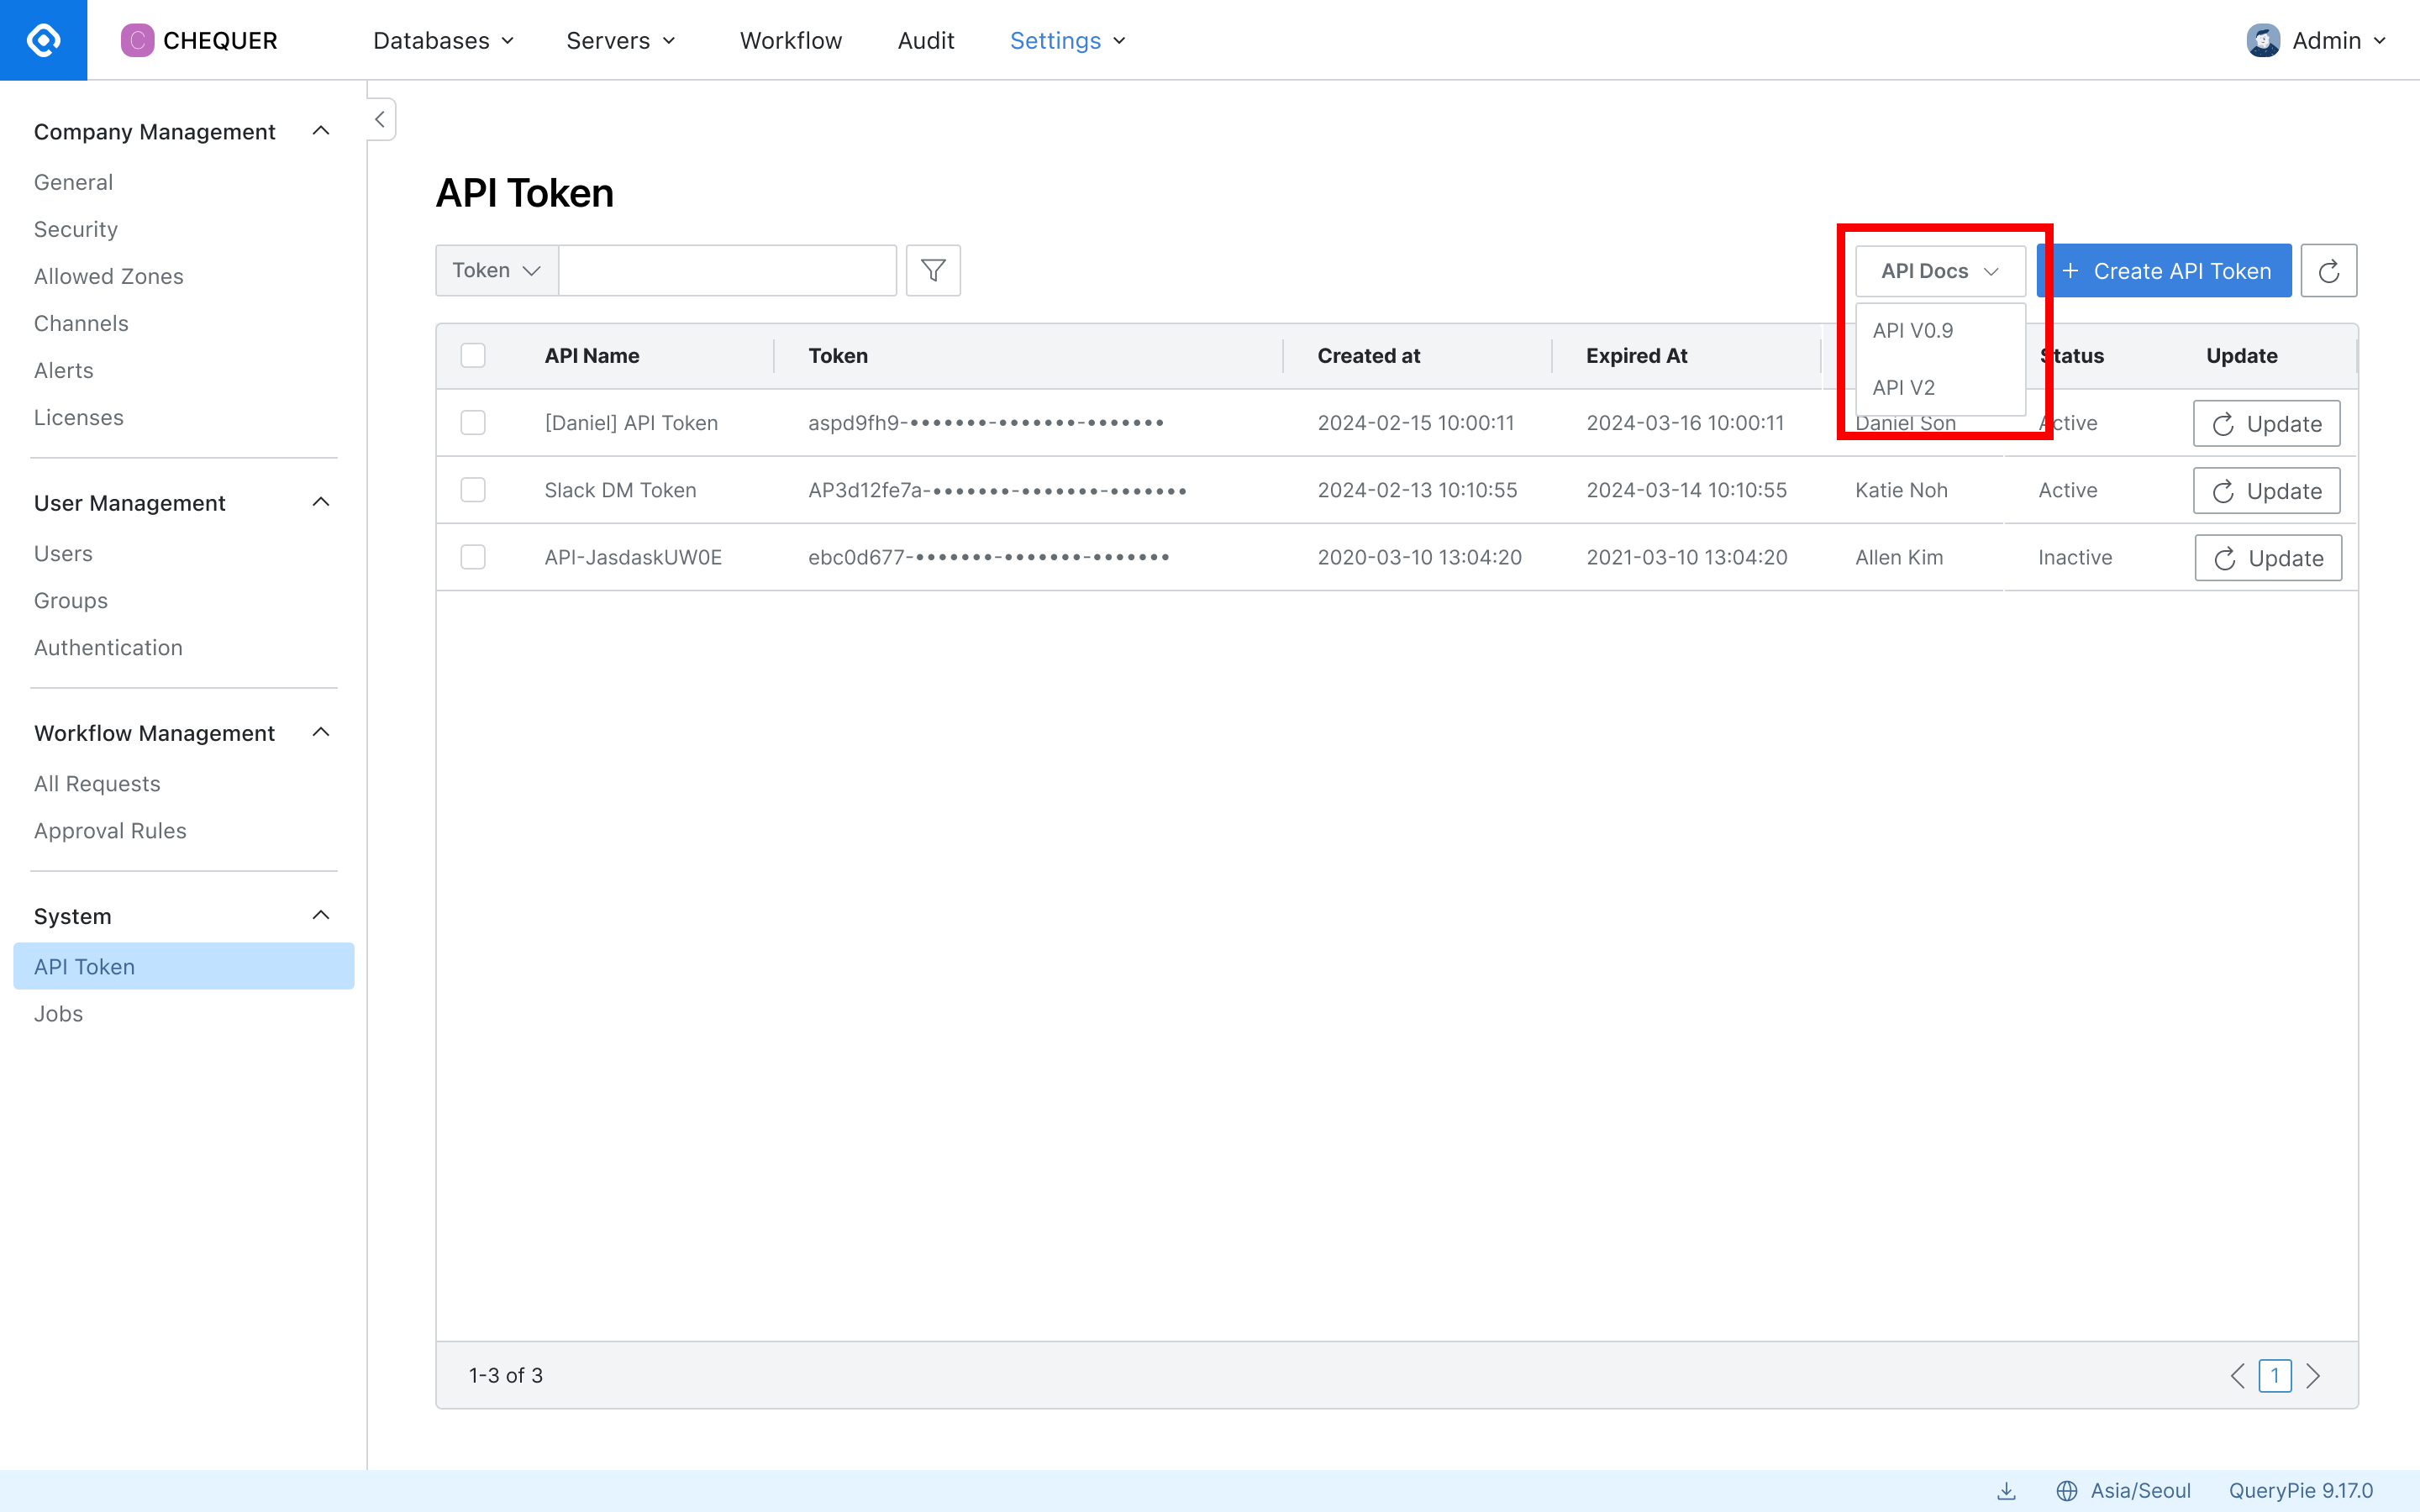This screenshot has height=1512, width=2420.
Task: Update the [Daniel] API Token
Action: pyautogui.click(x=2266, y=424)
